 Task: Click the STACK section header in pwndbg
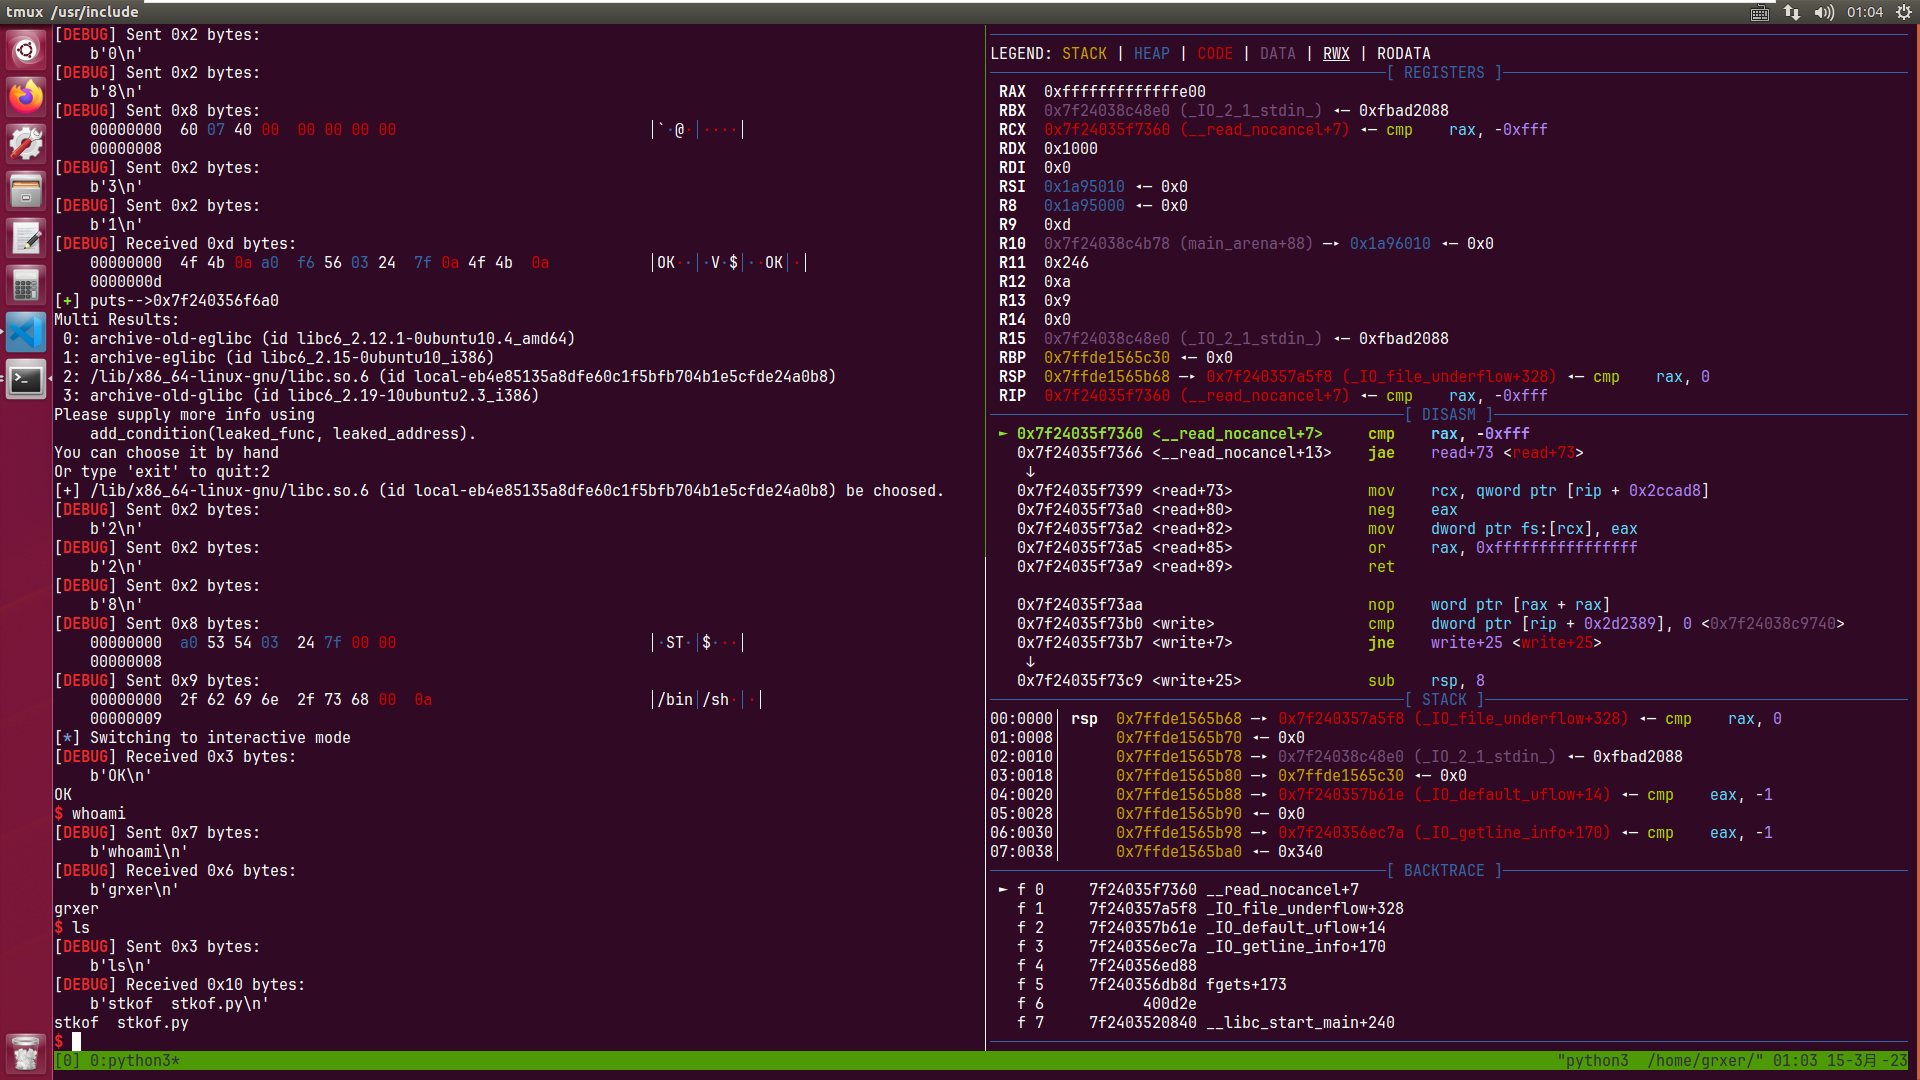point(1444,699)
